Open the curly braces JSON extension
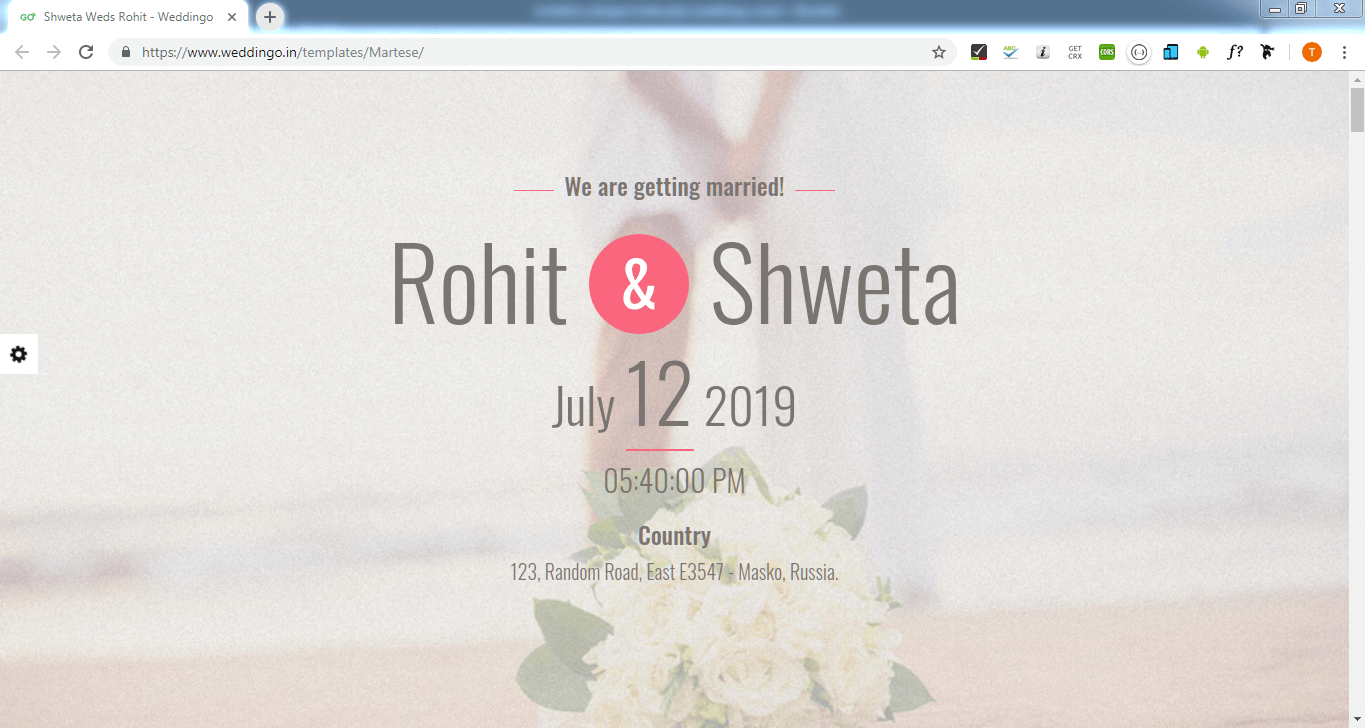Screen dimensions: 1365x728 (x=1139, y=52)
